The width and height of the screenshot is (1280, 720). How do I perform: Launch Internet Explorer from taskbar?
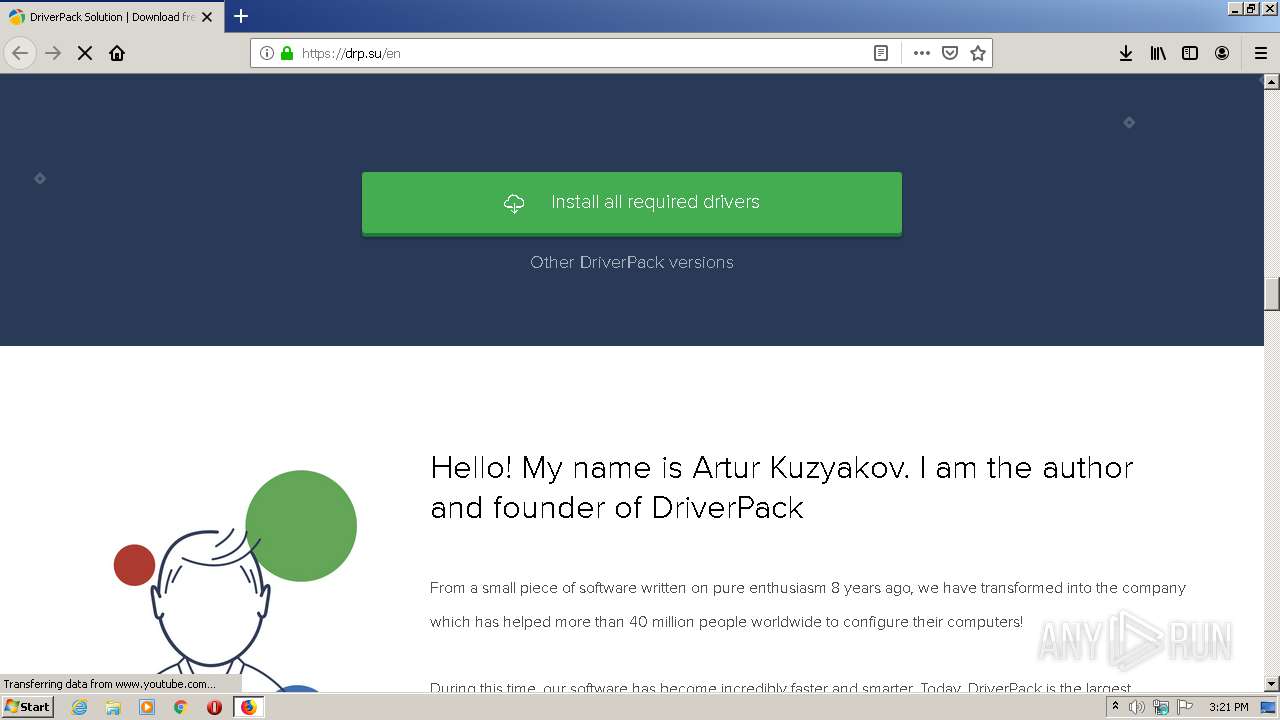click(x=79, y=707)
